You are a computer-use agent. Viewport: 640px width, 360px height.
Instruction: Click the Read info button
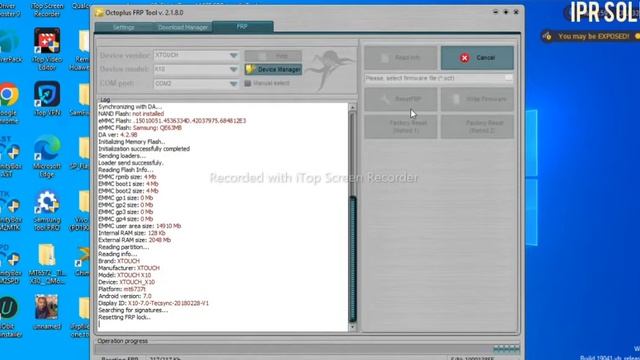coord(400,58)
